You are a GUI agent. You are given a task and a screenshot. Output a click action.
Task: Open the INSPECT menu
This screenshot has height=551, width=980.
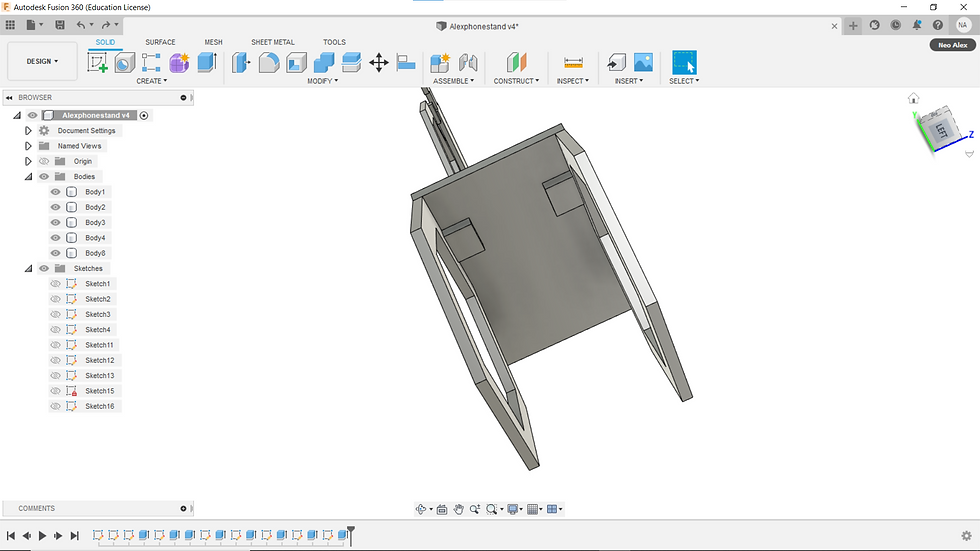[572, 81]
